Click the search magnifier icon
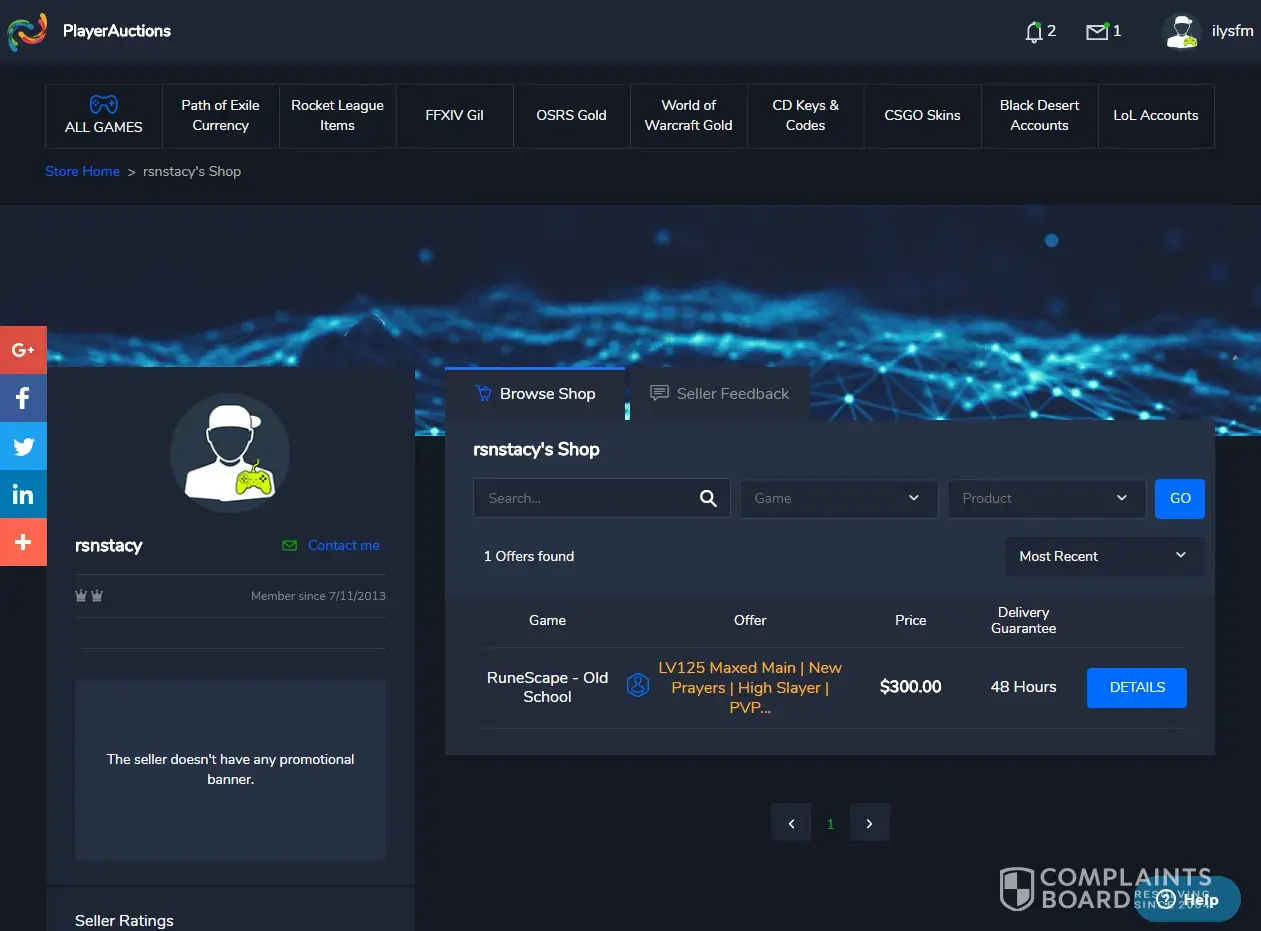The image size is (1261, 931). click(x=708, y=499)
